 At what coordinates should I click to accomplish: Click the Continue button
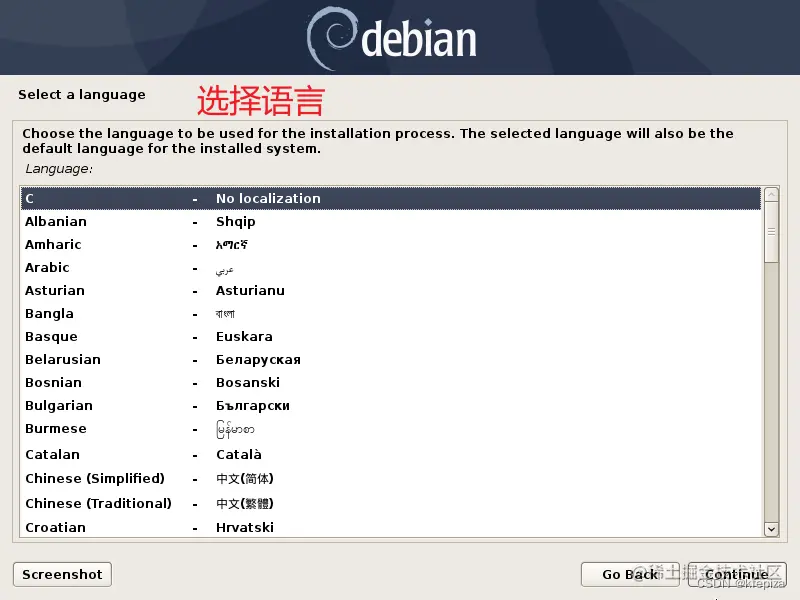point(737,574)
